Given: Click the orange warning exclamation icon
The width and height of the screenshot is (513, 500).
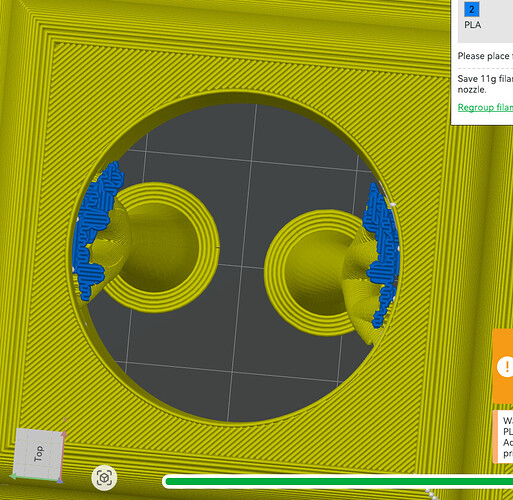Looking at the screenshot, I should pyautogui.click(x=505, y=366).
